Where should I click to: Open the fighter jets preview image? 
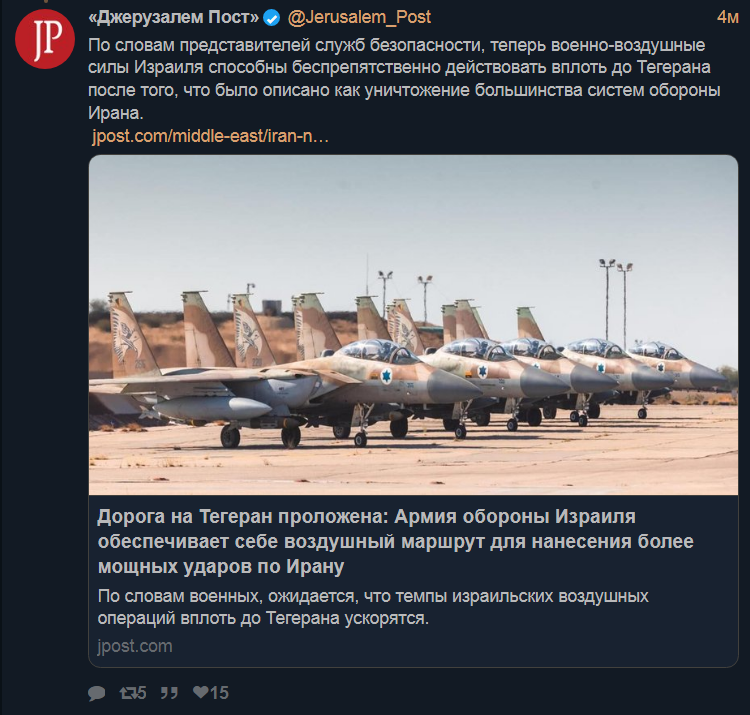click(x=413, y=325)
